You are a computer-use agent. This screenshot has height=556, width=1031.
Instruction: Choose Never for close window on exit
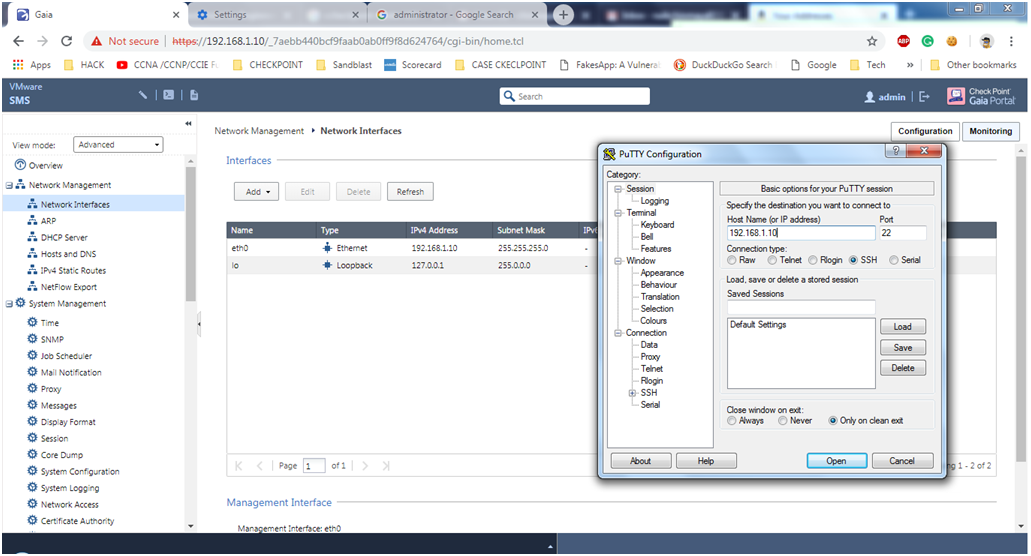782,421
